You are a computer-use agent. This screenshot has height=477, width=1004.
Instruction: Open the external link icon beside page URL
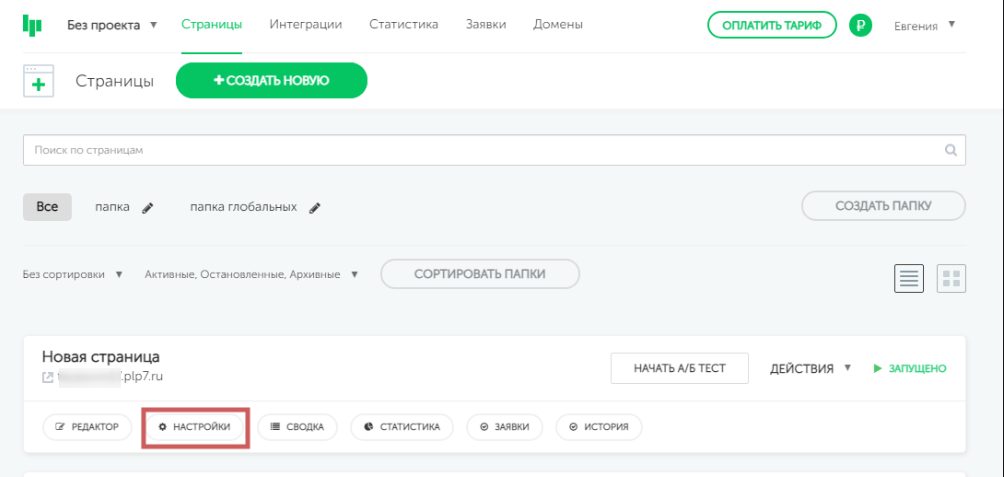[x=47, y=378]
